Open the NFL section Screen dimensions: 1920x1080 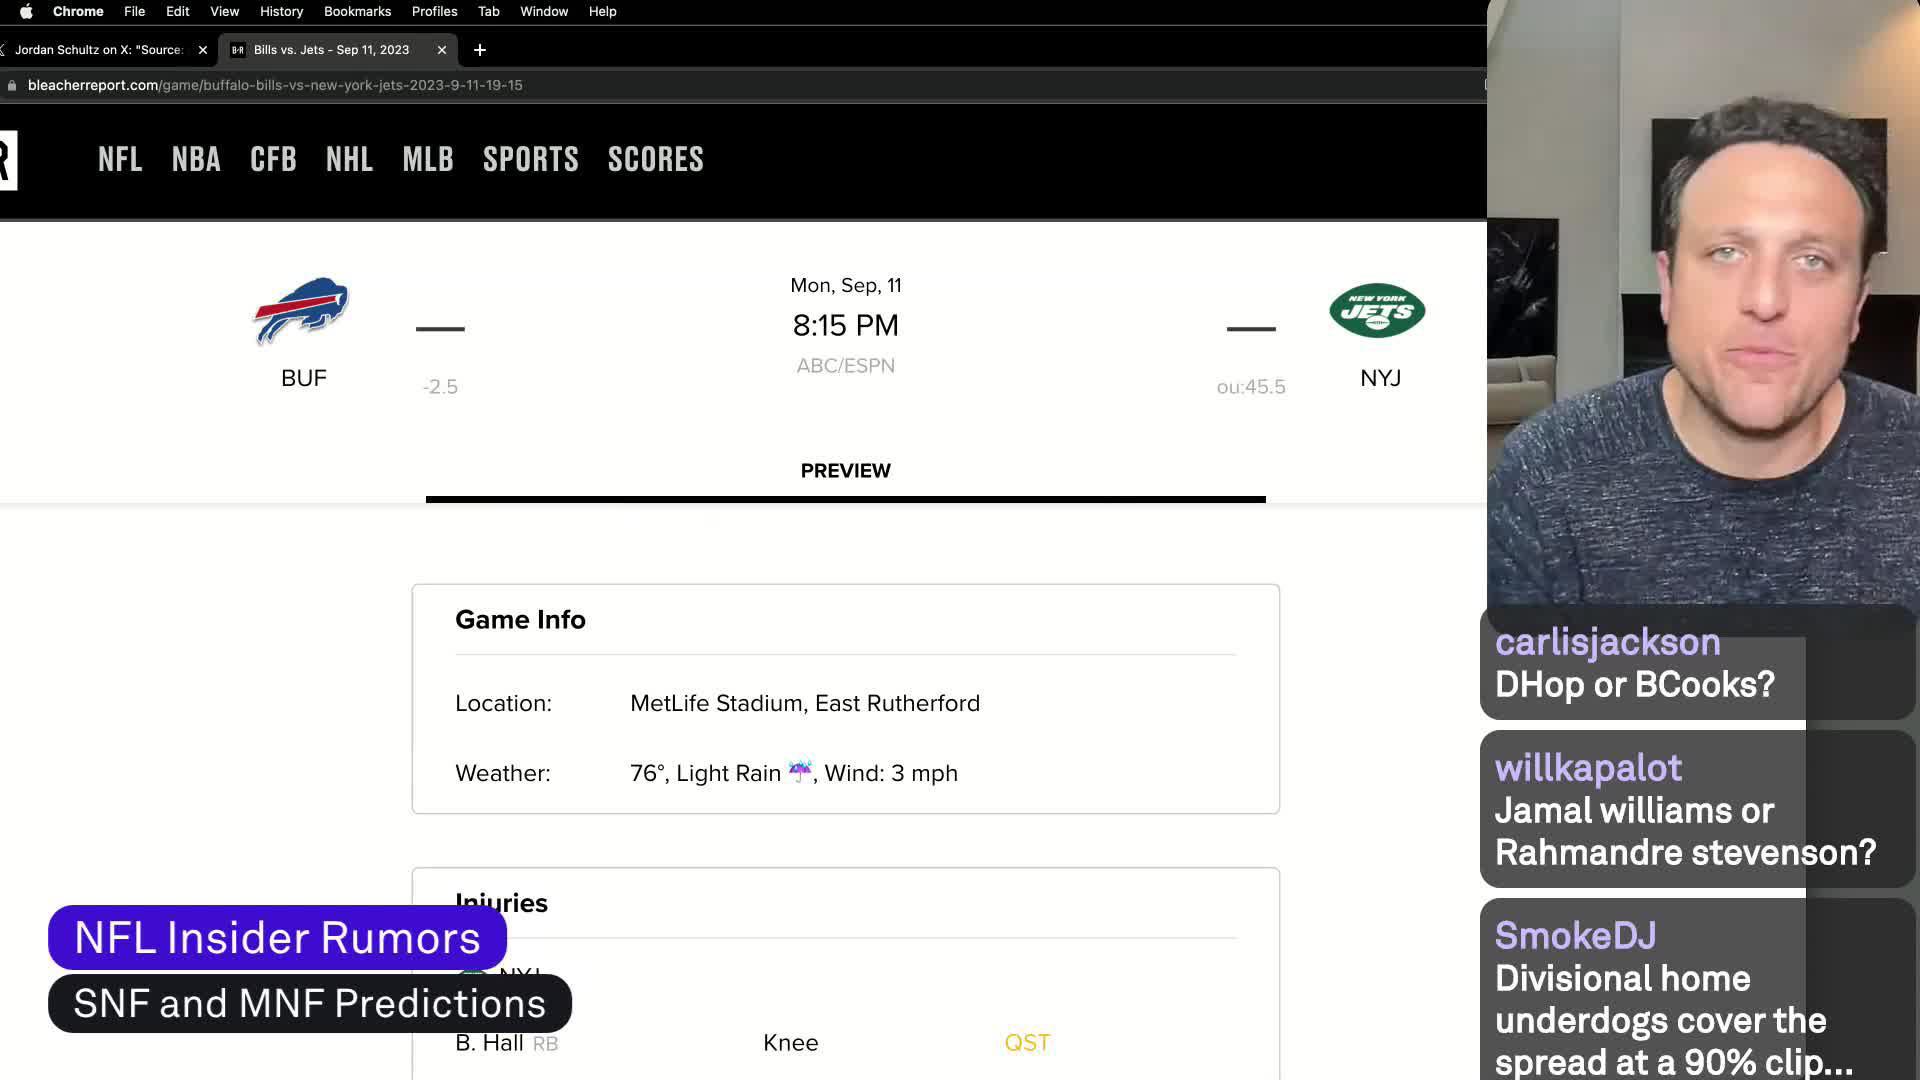pyautogui.click(x=119, y=160)
